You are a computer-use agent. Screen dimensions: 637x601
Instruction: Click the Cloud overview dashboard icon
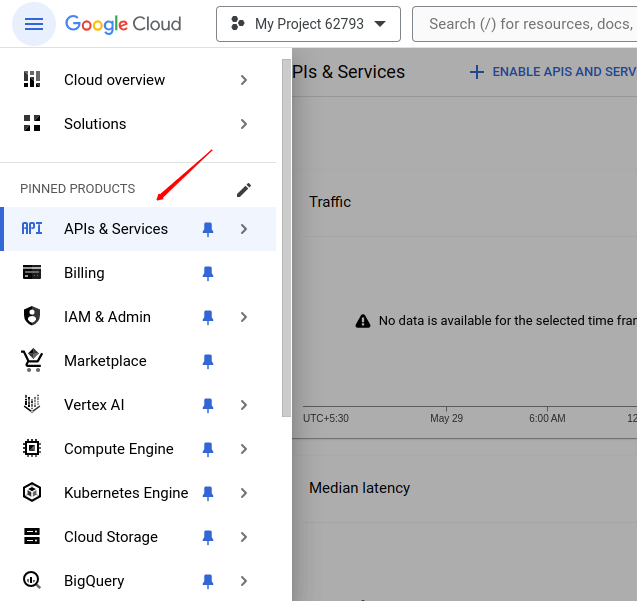[x=32, y=80]
